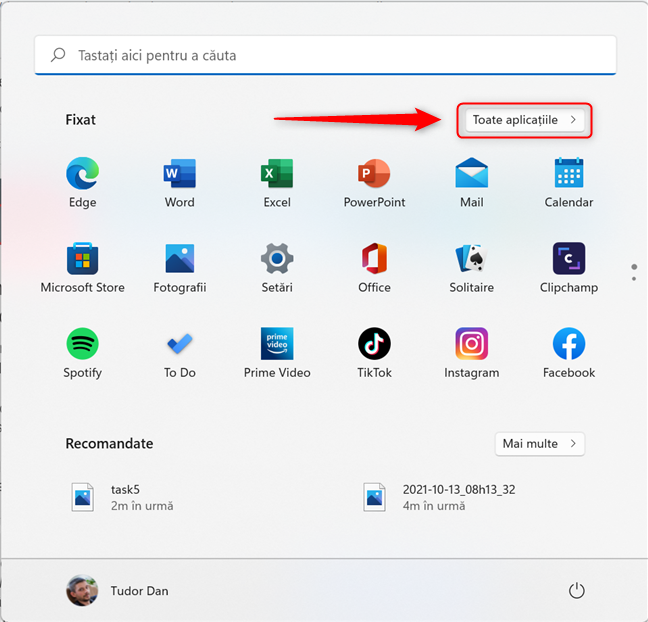Open the Mail app
The image size is (648, 622).
tap(472, 182)
